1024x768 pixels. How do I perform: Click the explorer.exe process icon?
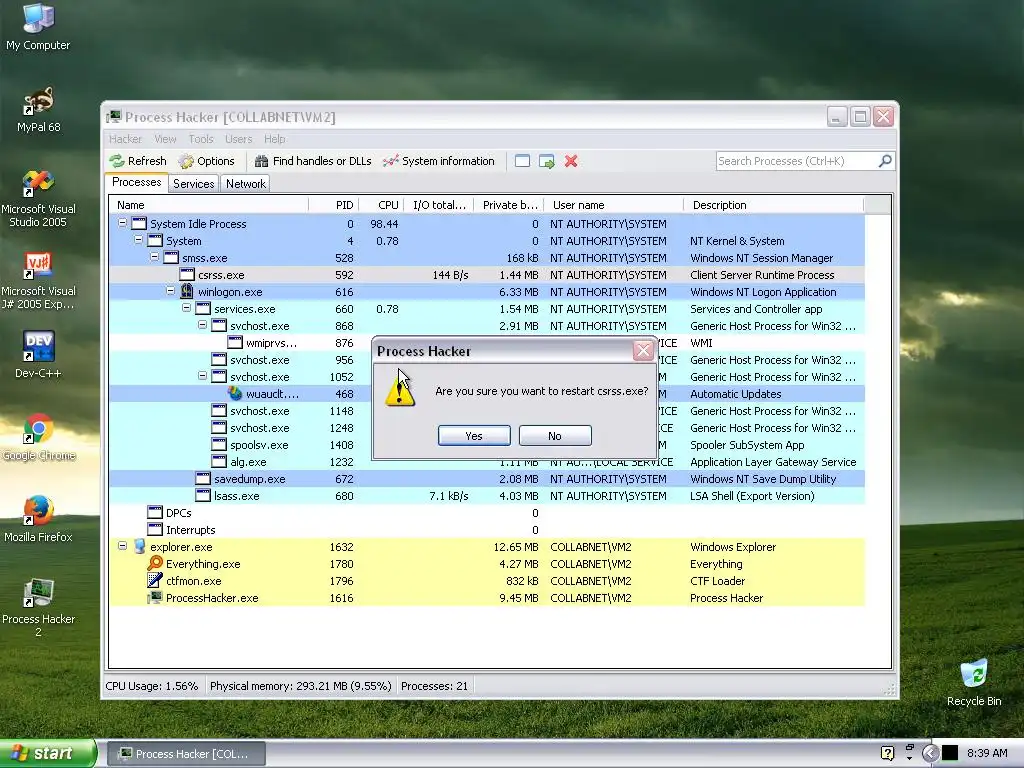pyautogui.click(x=139, y=547)
